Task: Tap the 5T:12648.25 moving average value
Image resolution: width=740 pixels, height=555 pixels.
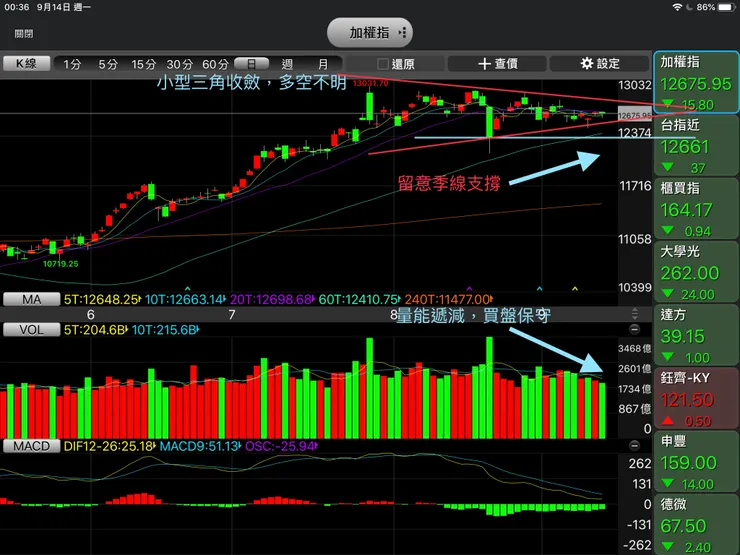Action: point(102,299)
